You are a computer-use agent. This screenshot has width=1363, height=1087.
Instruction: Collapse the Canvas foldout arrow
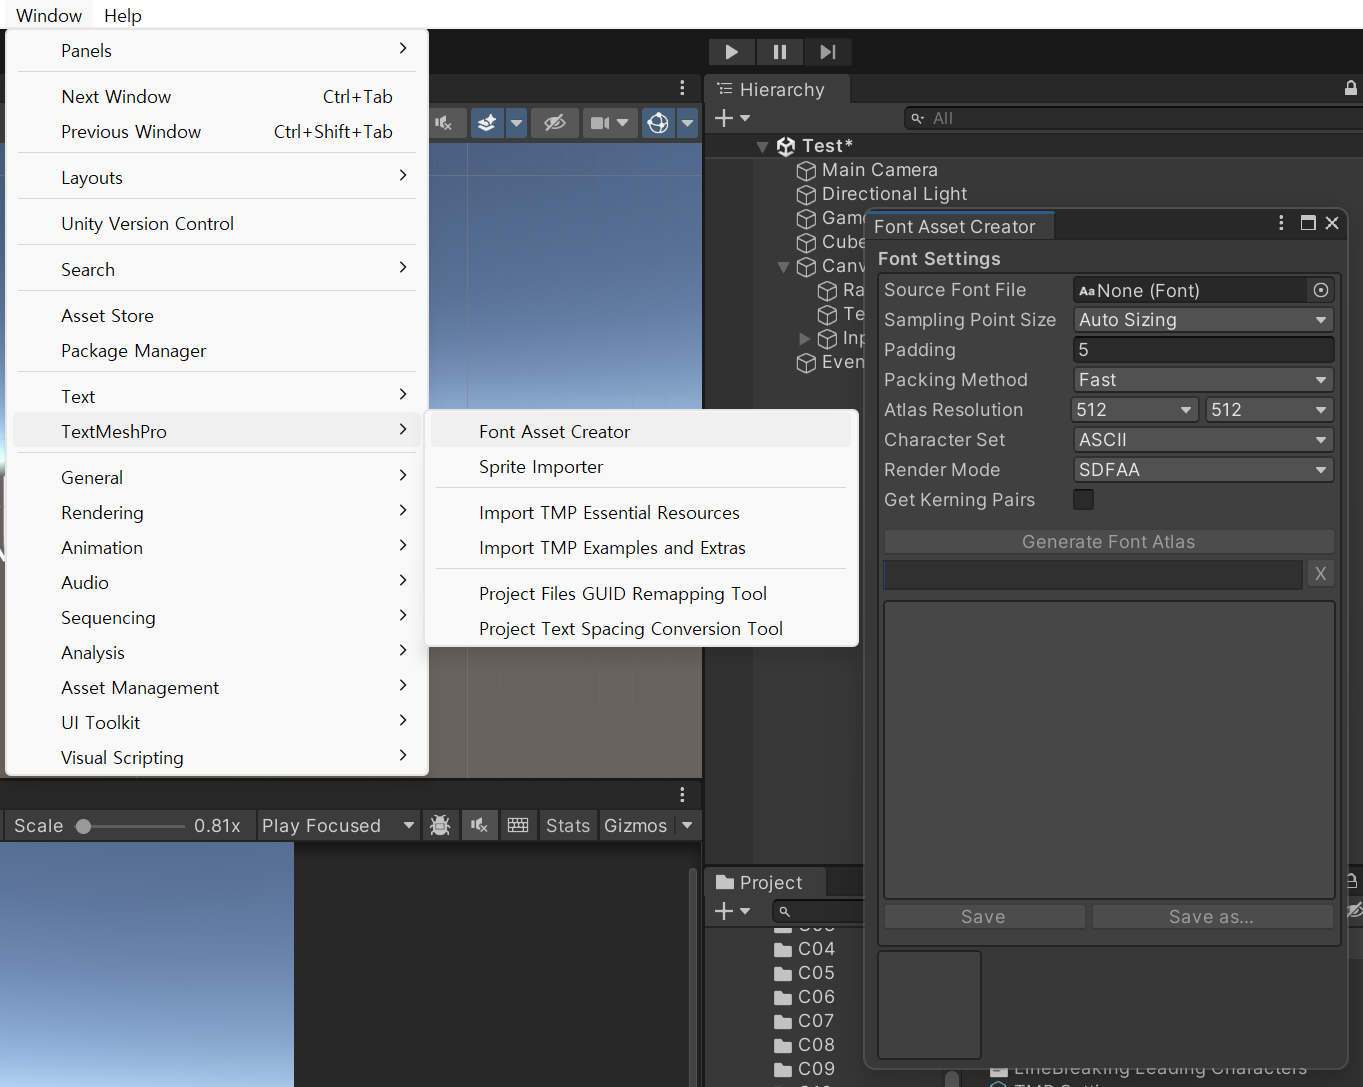point(783,267)
